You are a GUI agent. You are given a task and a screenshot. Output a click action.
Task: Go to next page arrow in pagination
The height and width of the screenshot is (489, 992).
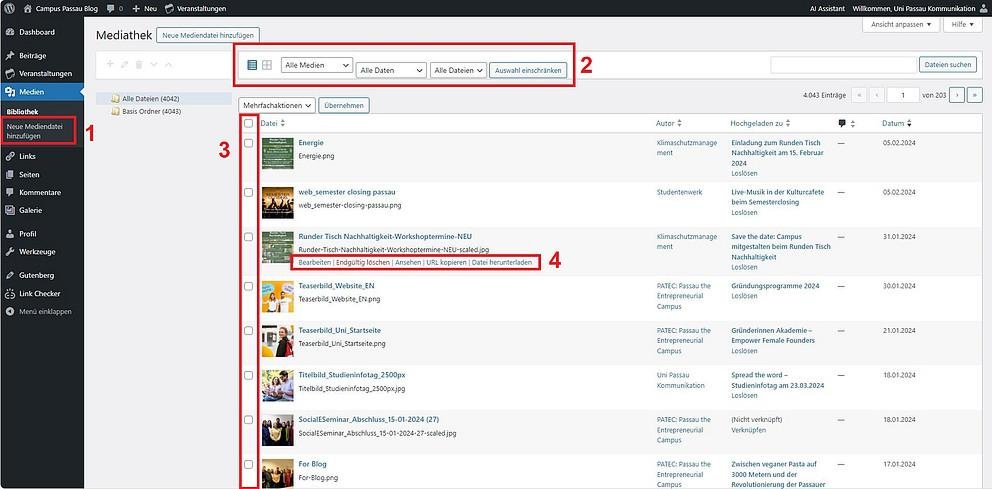[x=958, y=95]
